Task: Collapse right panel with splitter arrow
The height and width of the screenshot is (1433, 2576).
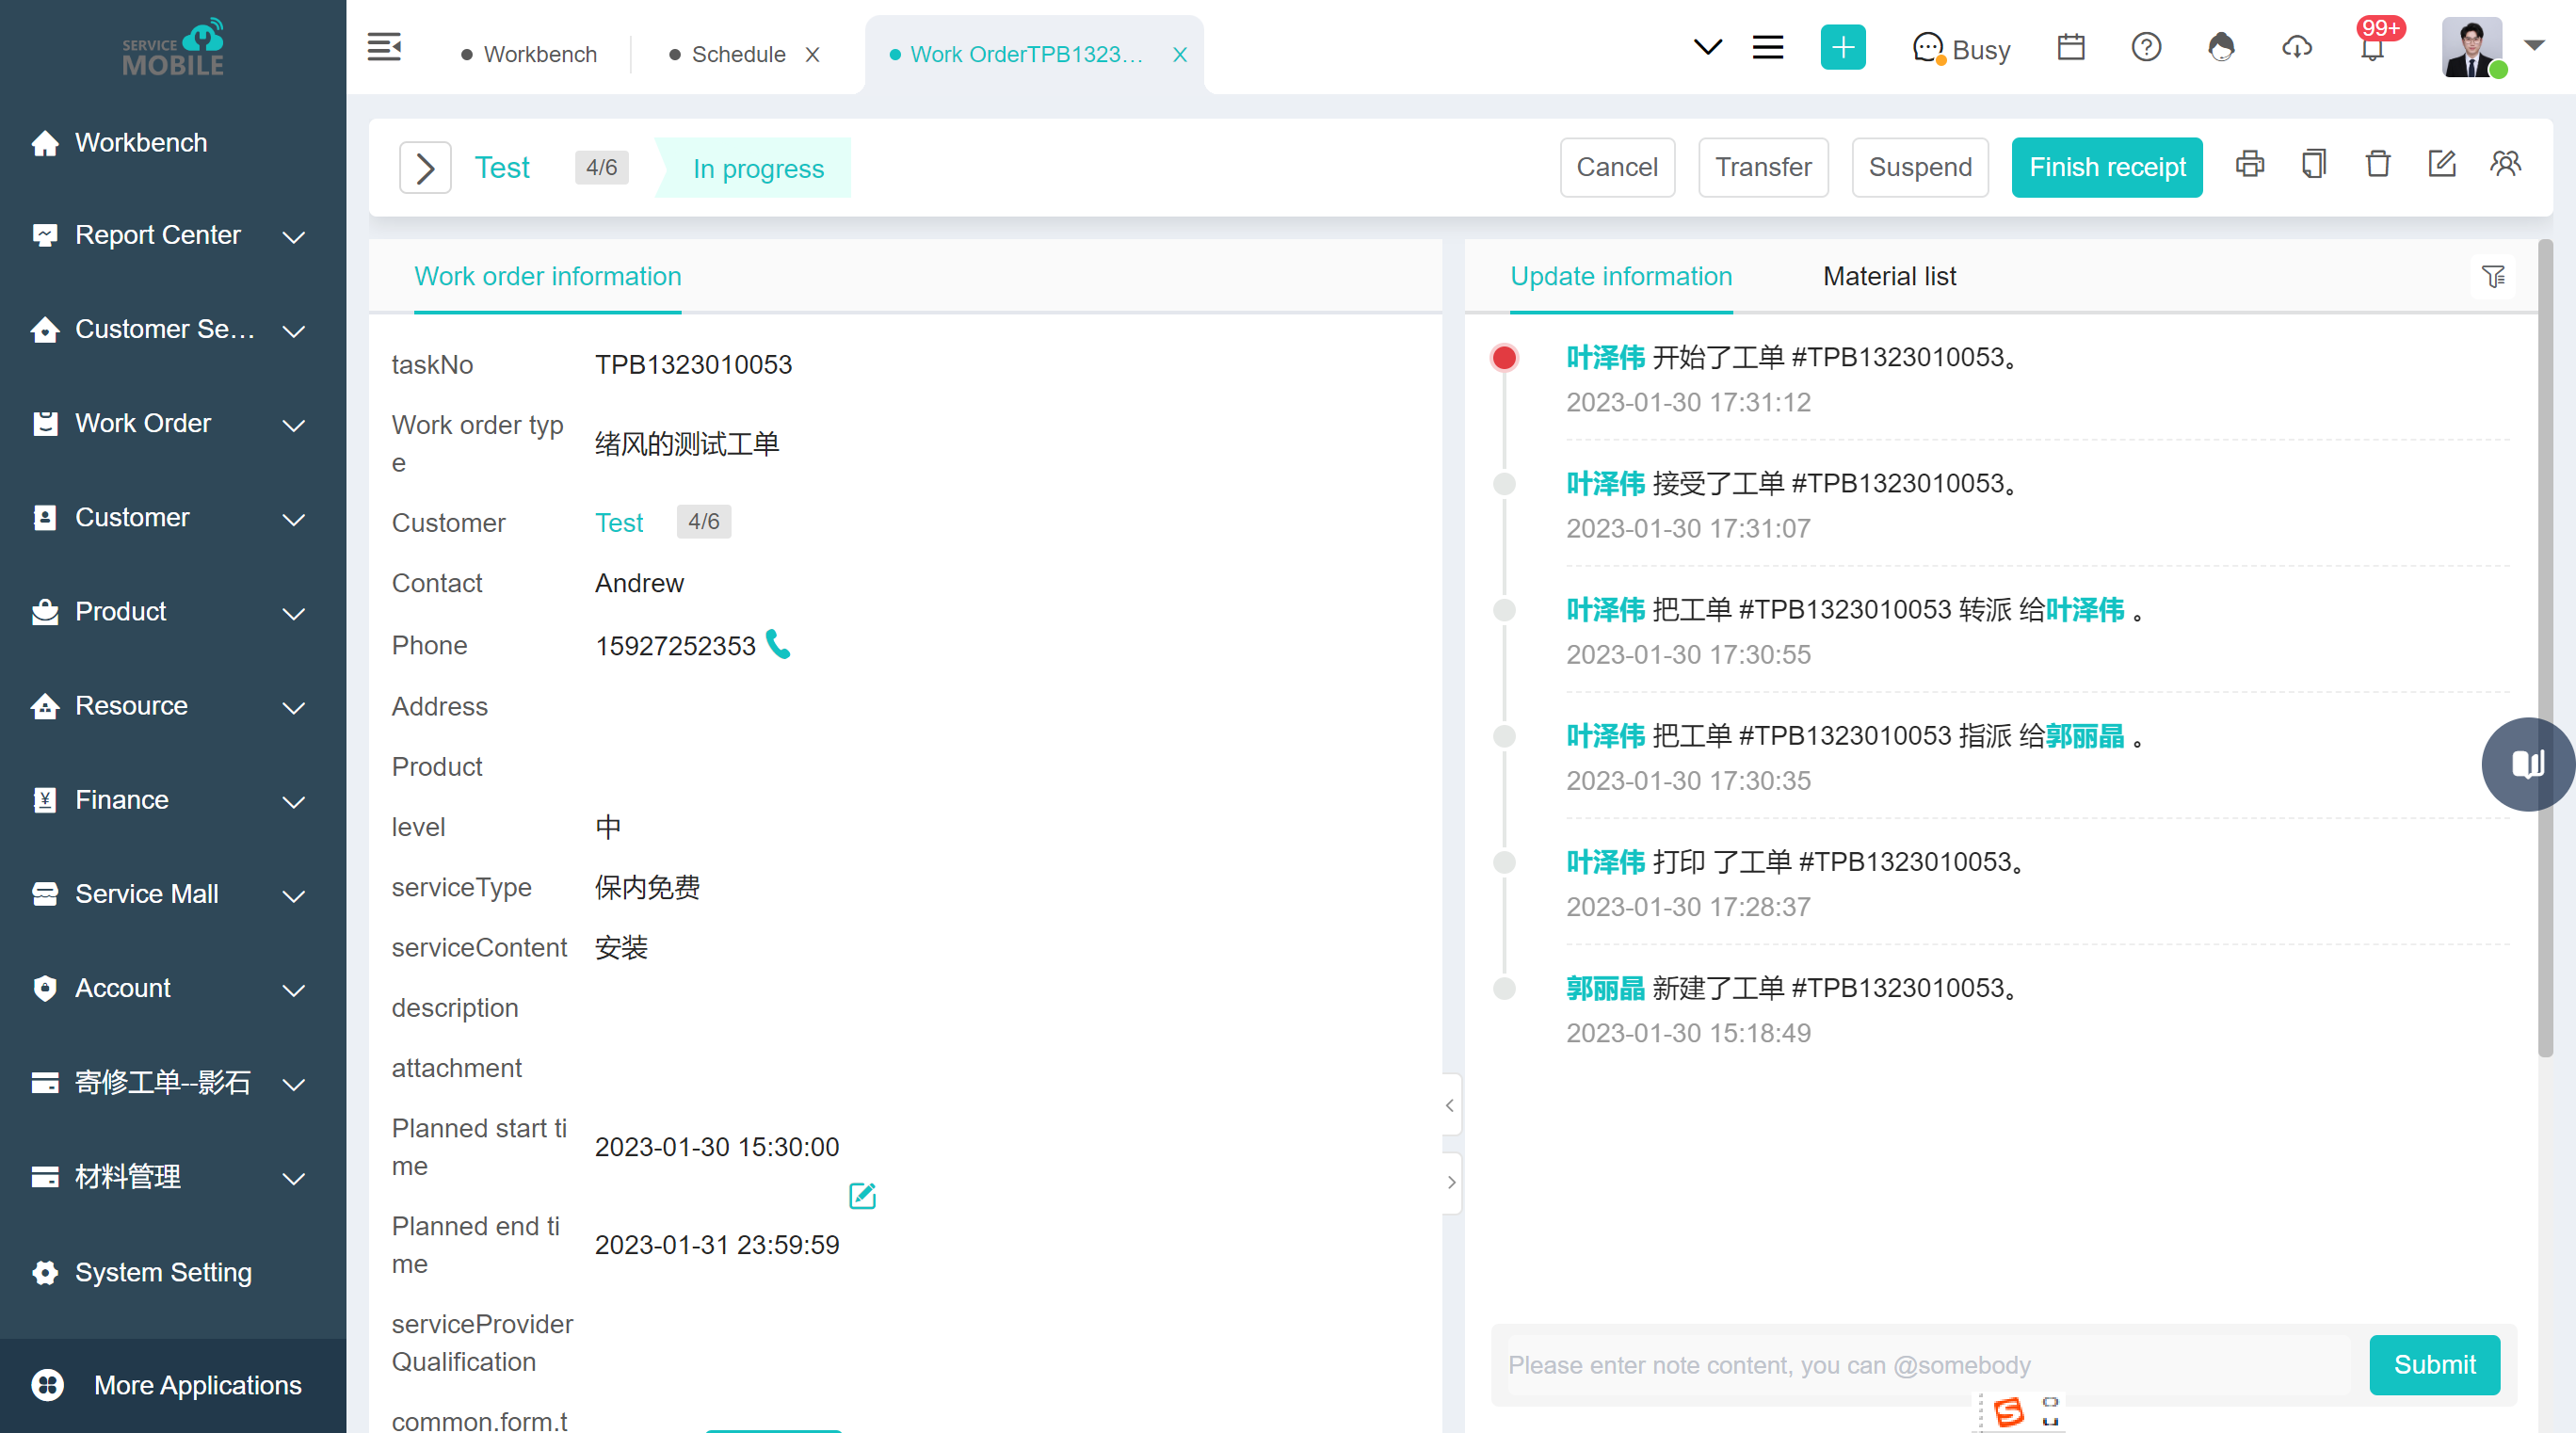Action: coord(1451,1182)
